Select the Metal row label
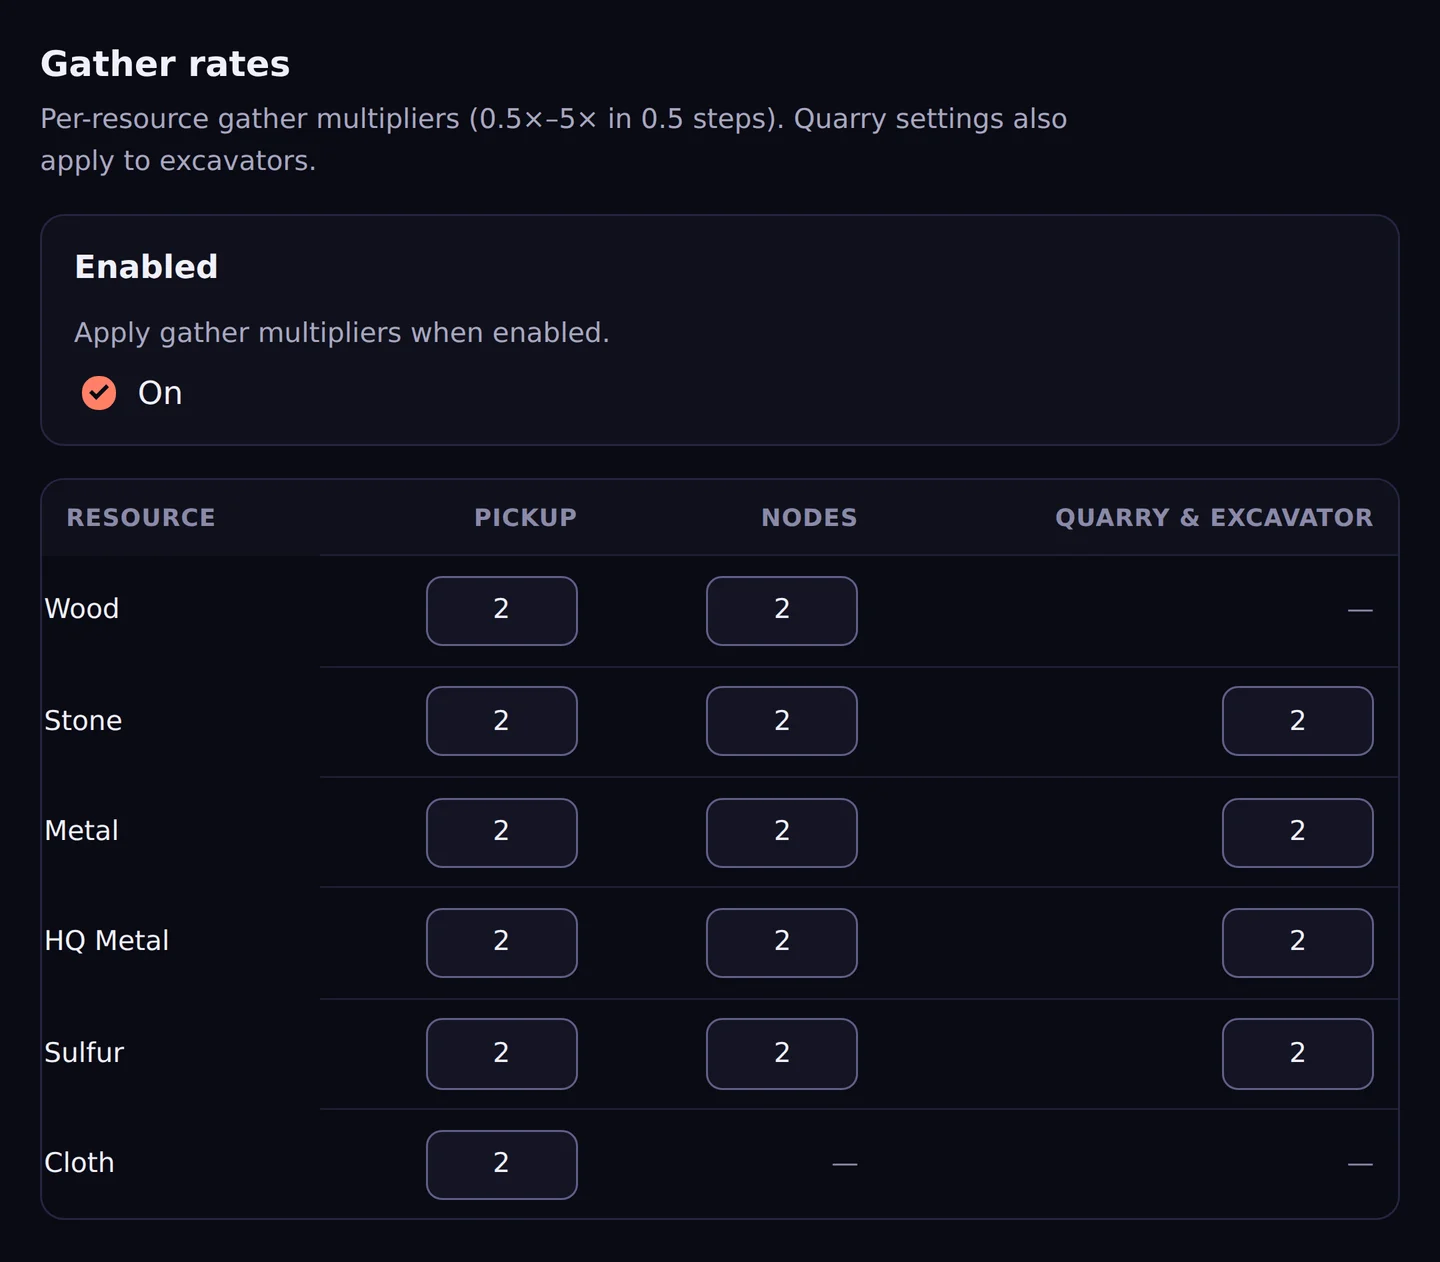The width and height of the screenshot is (1440, 1262). [x=82, y=831]
